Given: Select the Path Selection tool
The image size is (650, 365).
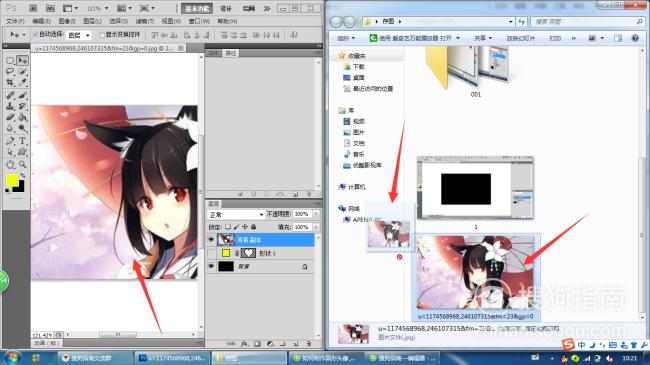Looking at the screenshot, I should tap(10, 152).
